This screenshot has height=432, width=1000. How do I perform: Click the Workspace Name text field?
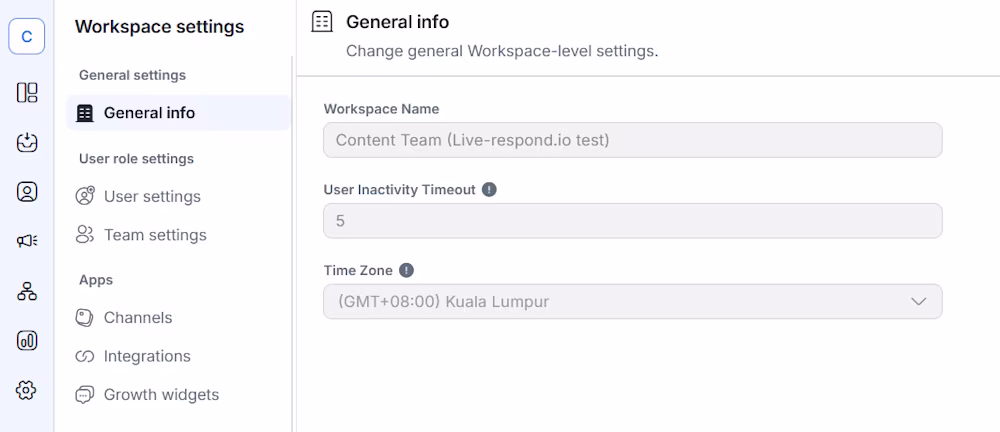point(632,140)
